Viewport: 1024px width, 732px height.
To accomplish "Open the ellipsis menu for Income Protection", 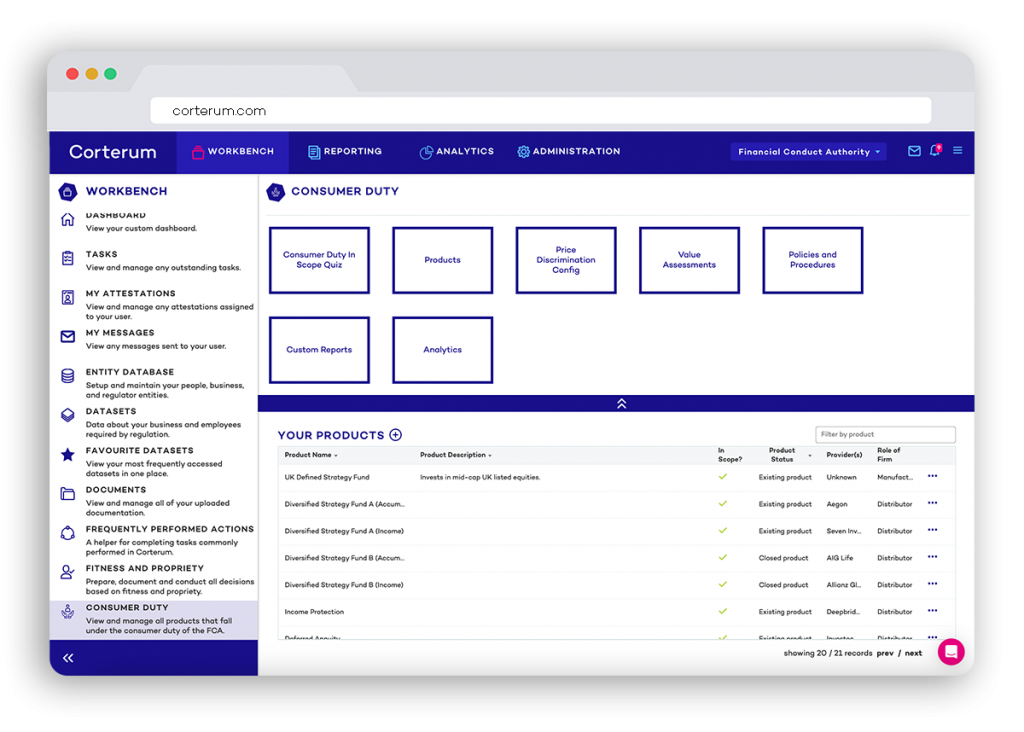I will click(x=933, y=611).
